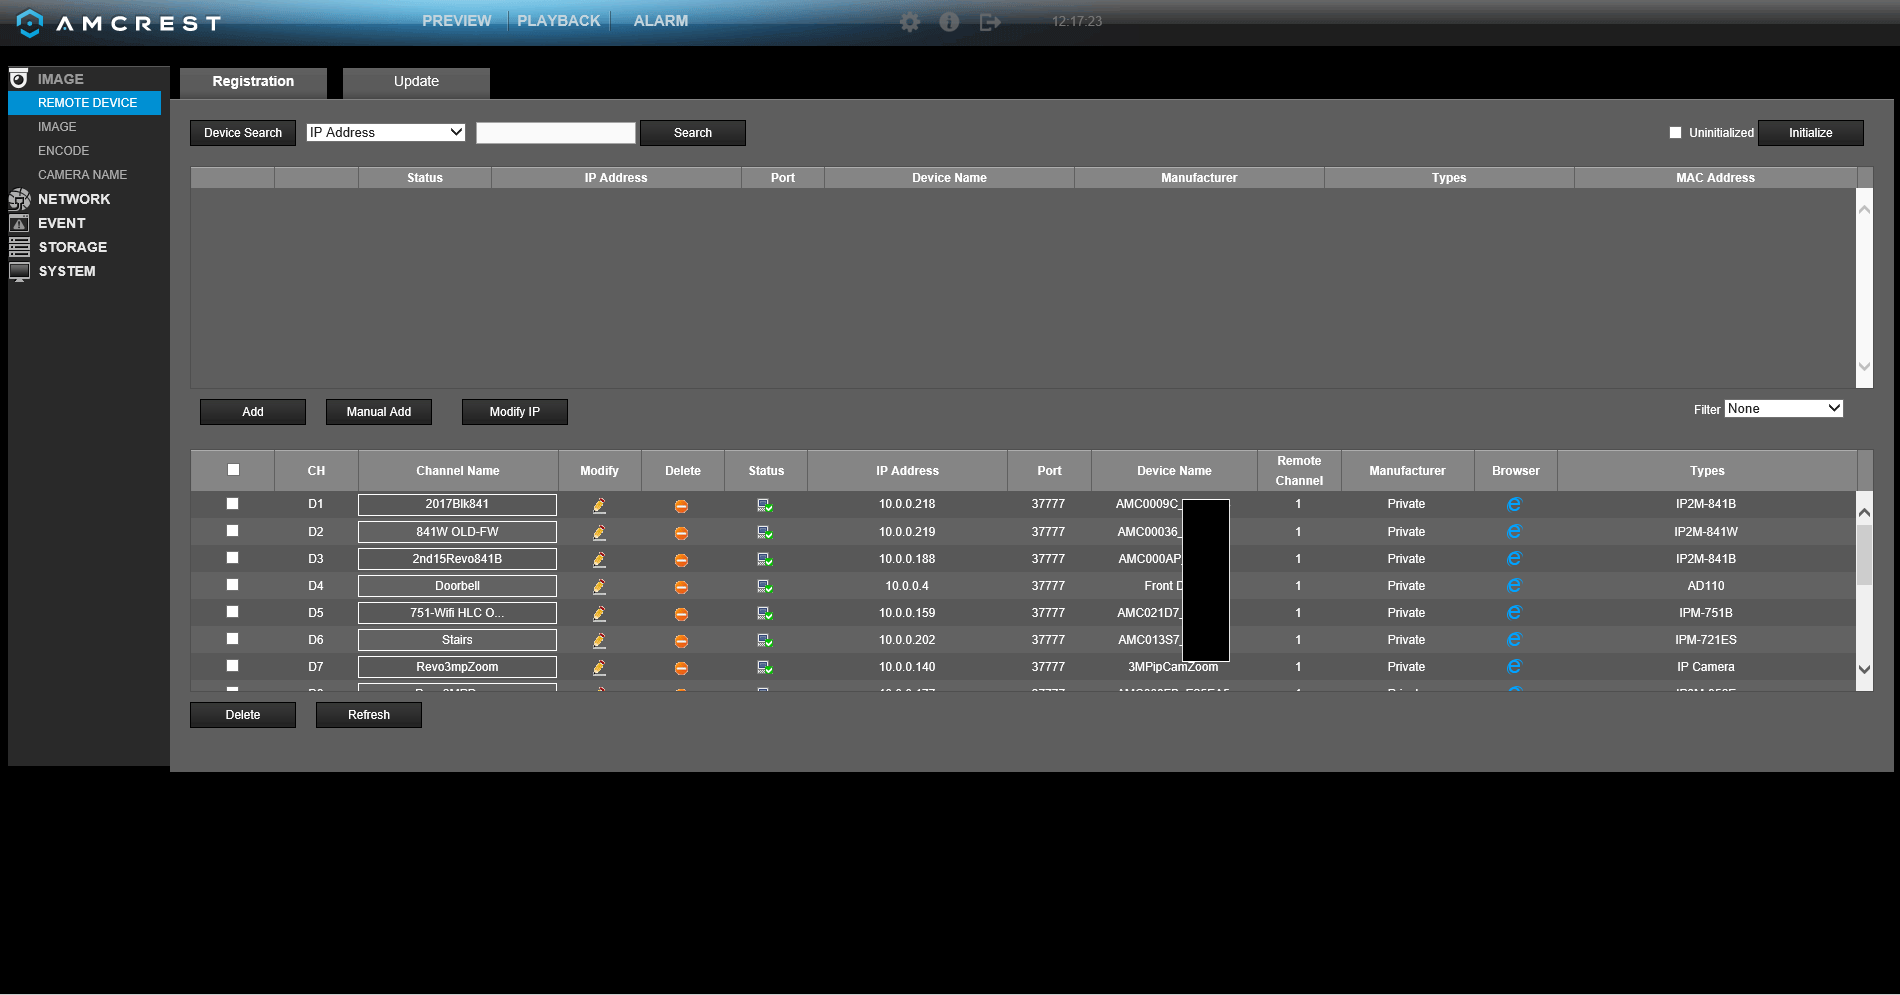Switch to the Update tab
The width and height of the screenshot is (1900, 995).
[x=416, y=82]
